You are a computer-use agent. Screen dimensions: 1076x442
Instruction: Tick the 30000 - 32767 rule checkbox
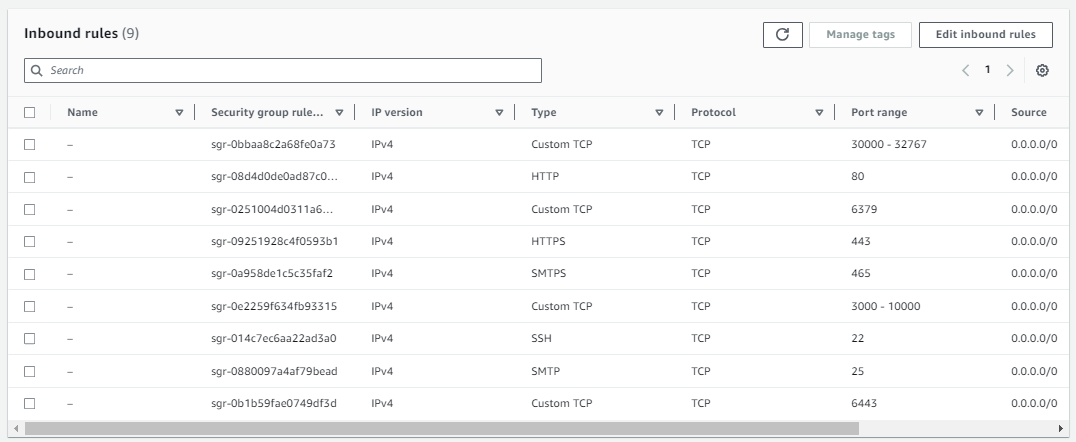point(30,145)
